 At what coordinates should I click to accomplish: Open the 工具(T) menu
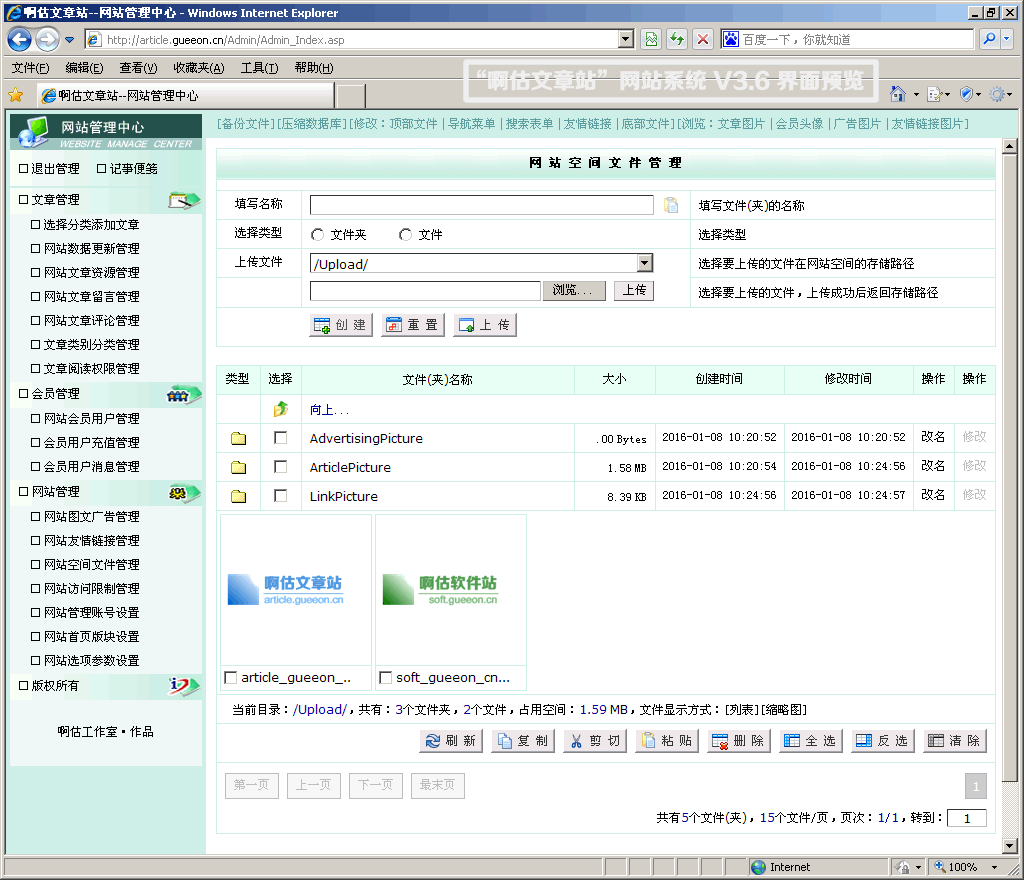[259, 68]
